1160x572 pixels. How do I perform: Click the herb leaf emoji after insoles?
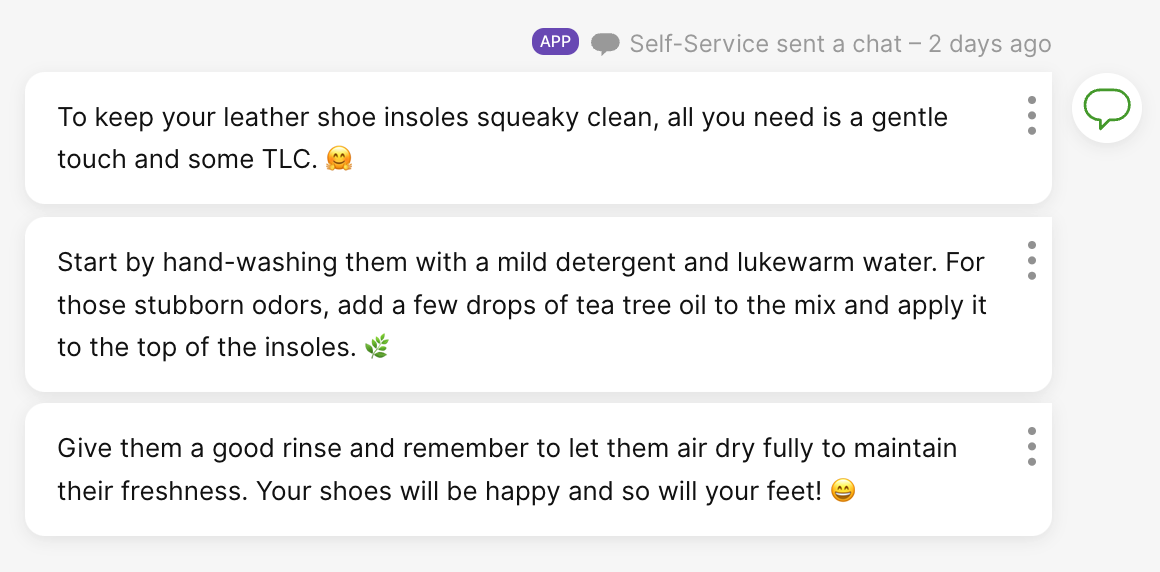pos(377,346)
